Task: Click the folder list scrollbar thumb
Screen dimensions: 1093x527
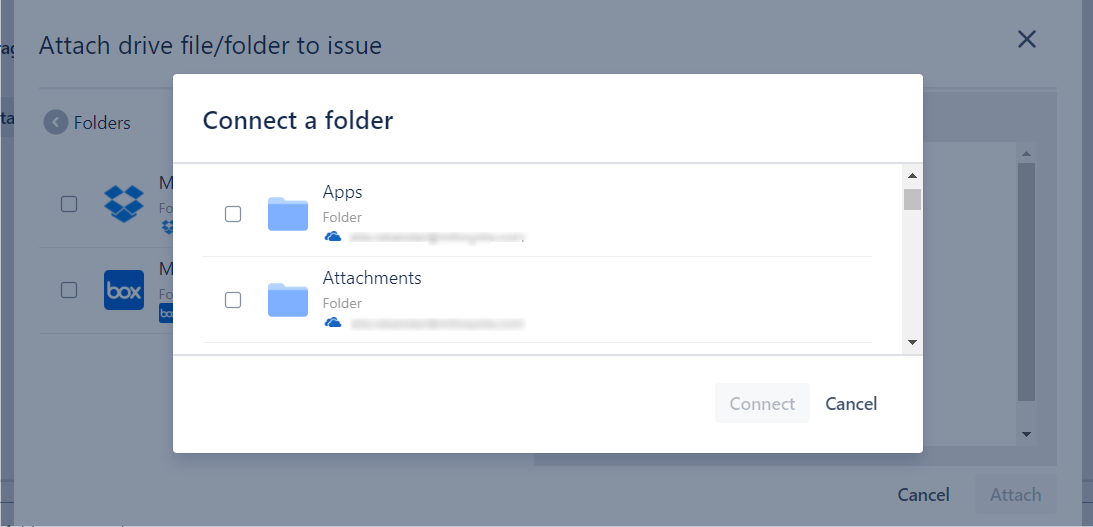Action: click(x=912, y=199)
